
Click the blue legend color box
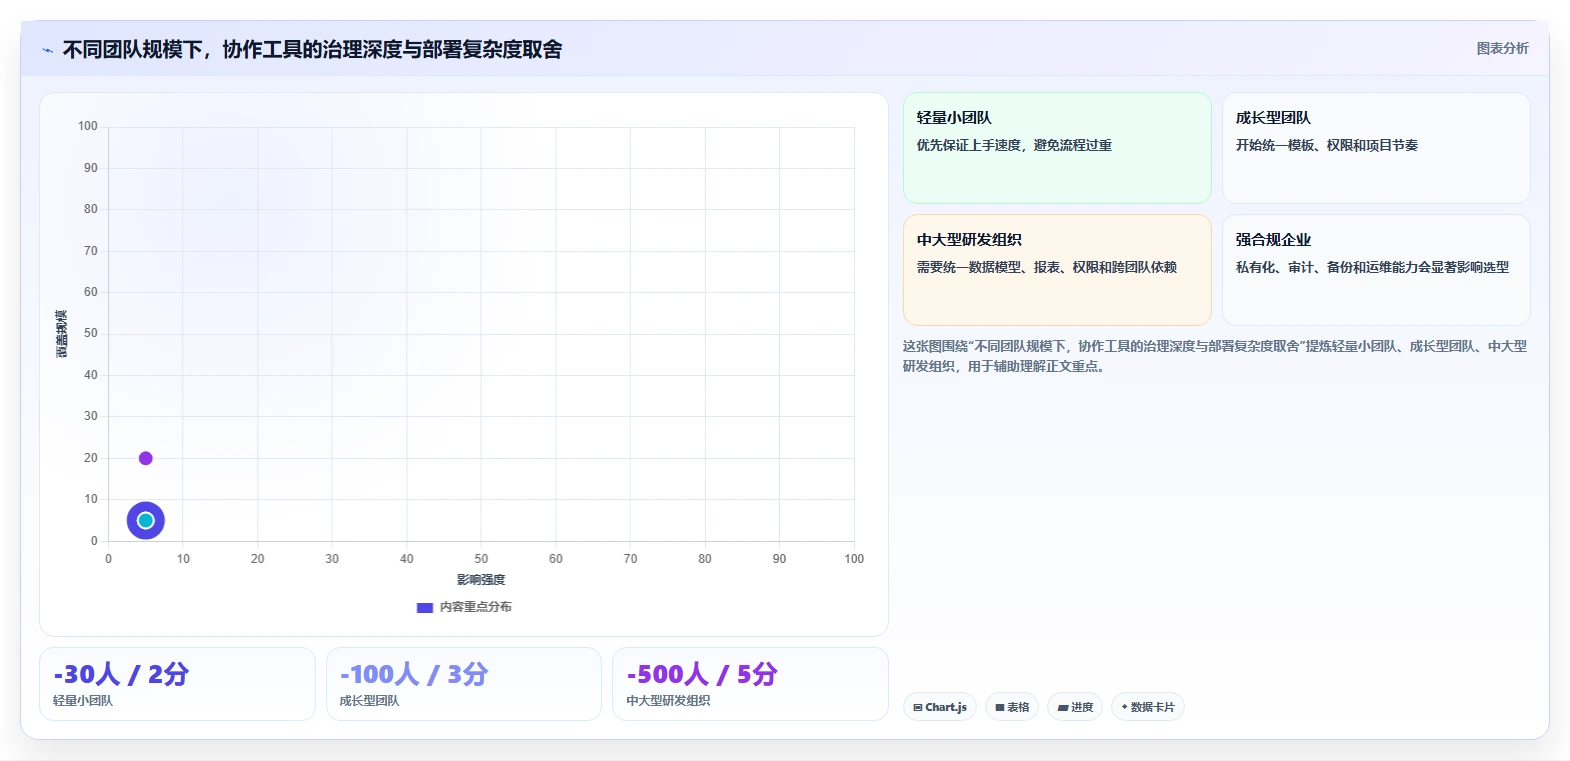click(x=425, y=607)
